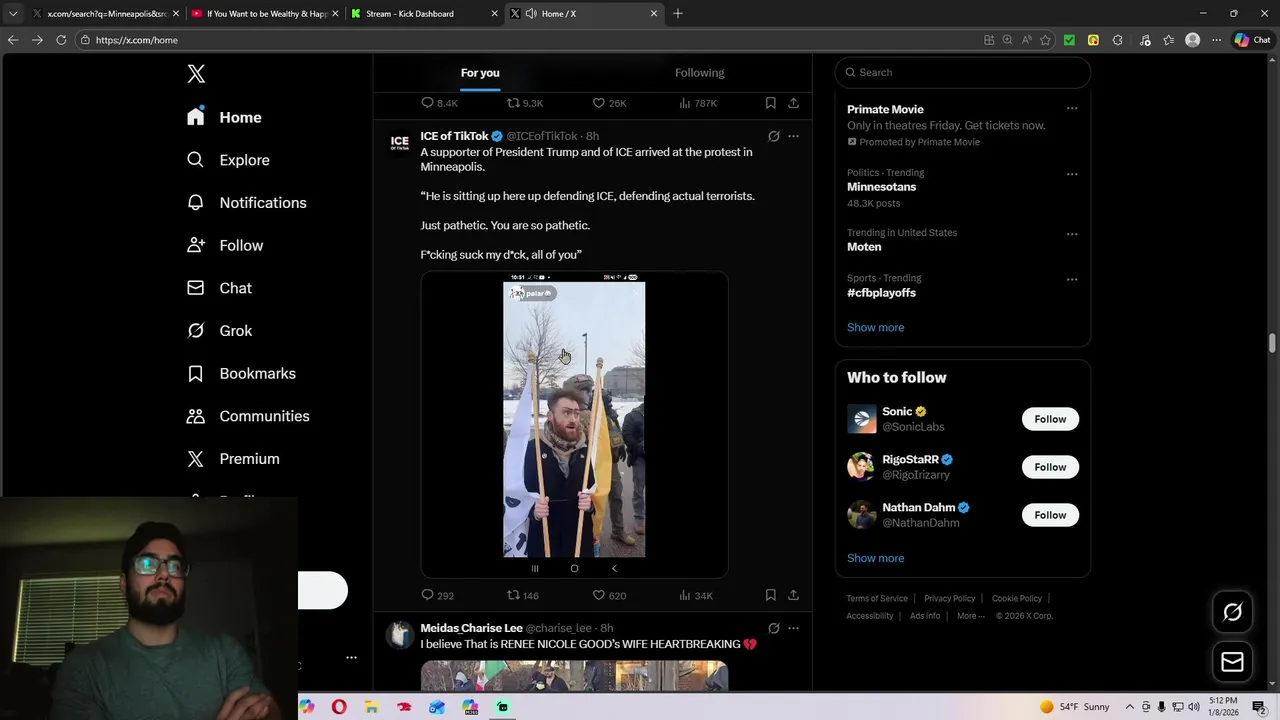This screenshot has height=720, width=1280.
Task: Open Notifications in left navigation
Action: pyautogui.click(x=246, y=202)
